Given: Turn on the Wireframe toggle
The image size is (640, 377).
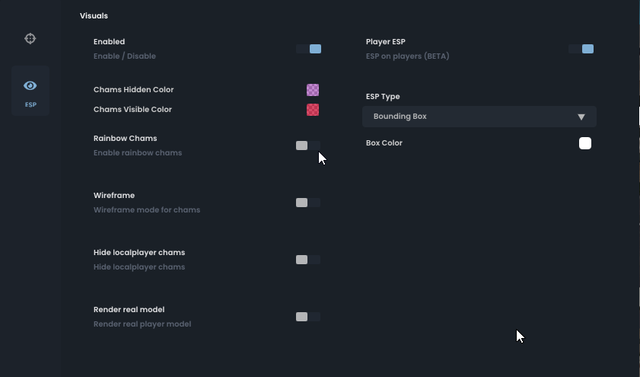Looking at the screenshot, I should coord(308,202).
